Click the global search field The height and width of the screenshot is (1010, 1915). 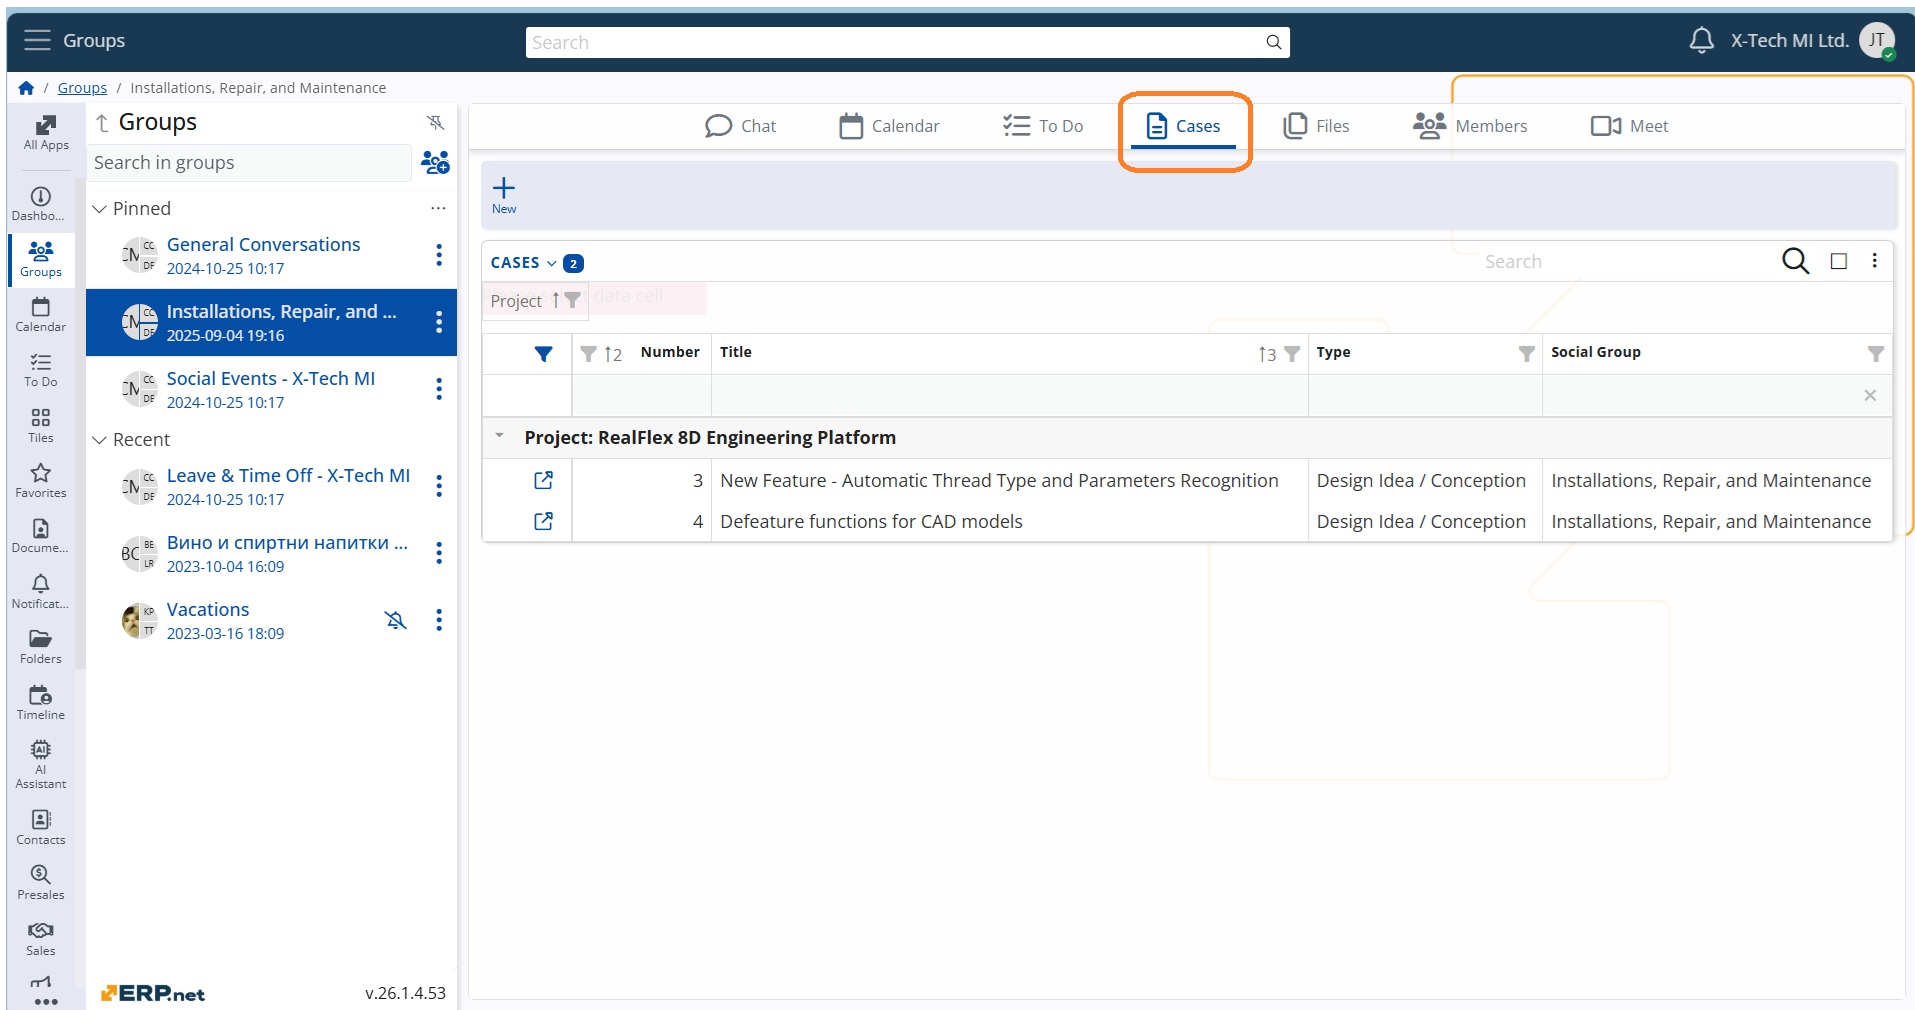click(x=907, y=42)
